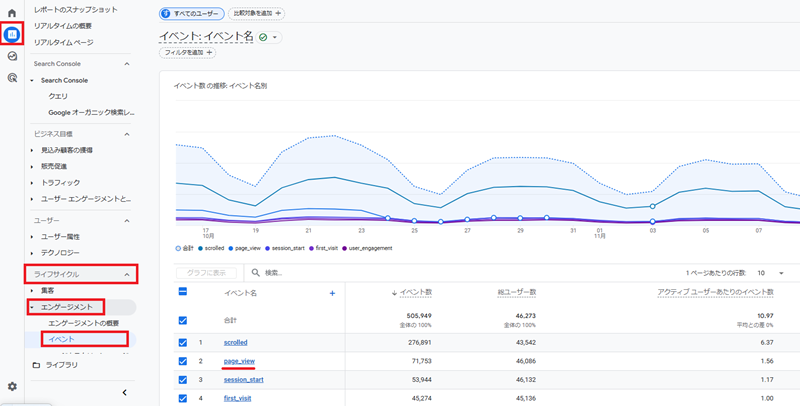Collapse the ユーザー section chevron
The image size is (800, 406).
[x=127, y=221]
